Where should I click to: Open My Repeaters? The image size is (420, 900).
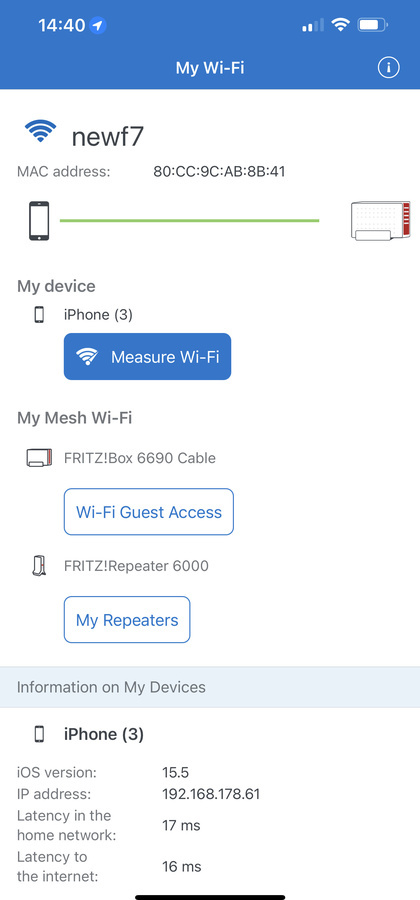tap(127, 620)
